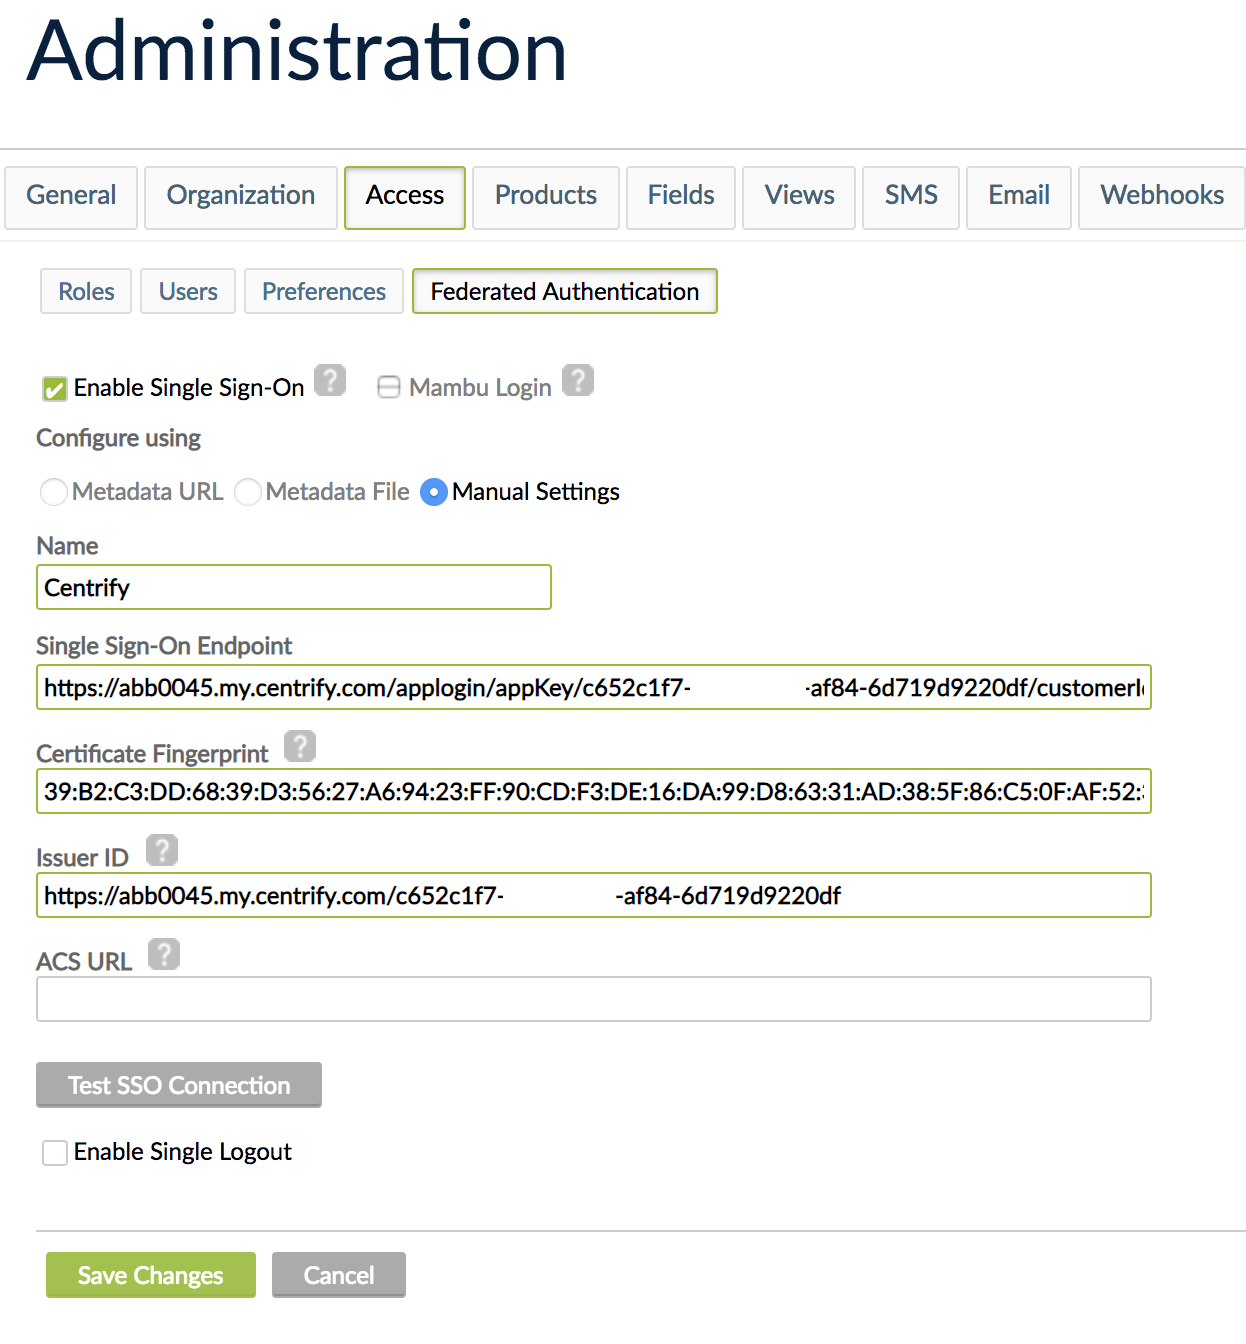Select Manual Settings radio button
The image size is (1246, 1344).
point(433,492)
